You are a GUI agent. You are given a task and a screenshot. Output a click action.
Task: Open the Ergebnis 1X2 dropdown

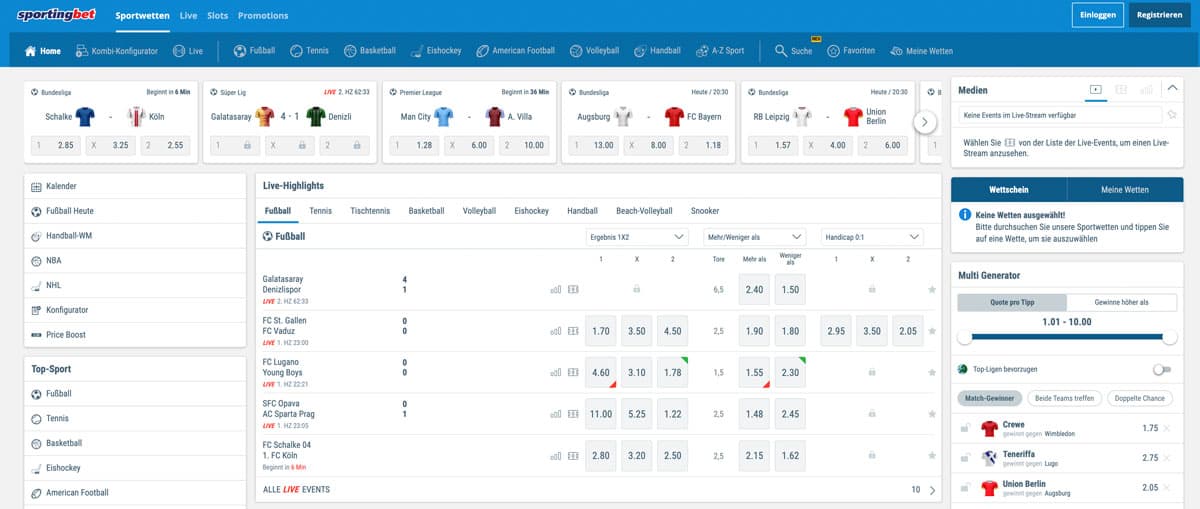tap(637, 237)
